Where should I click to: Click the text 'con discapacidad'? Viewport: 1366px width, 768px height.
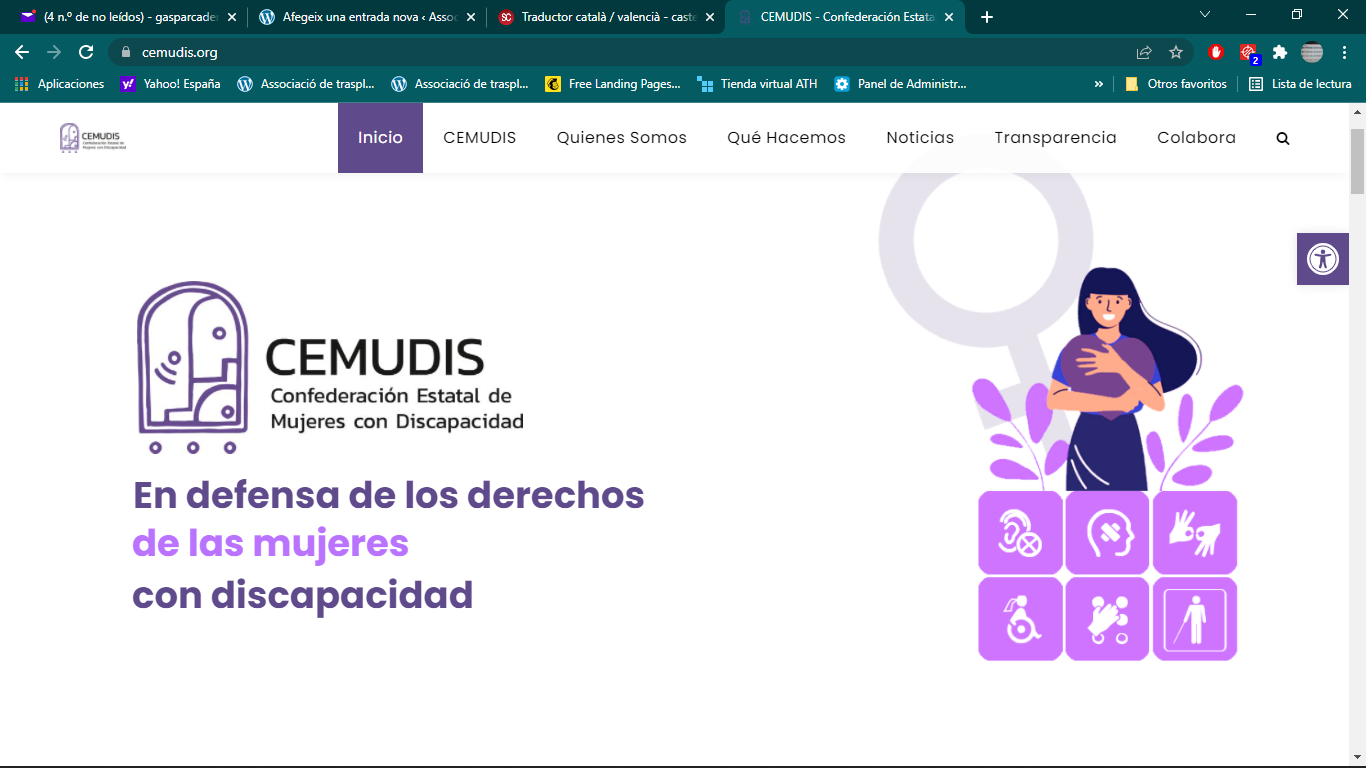(303, 596)
